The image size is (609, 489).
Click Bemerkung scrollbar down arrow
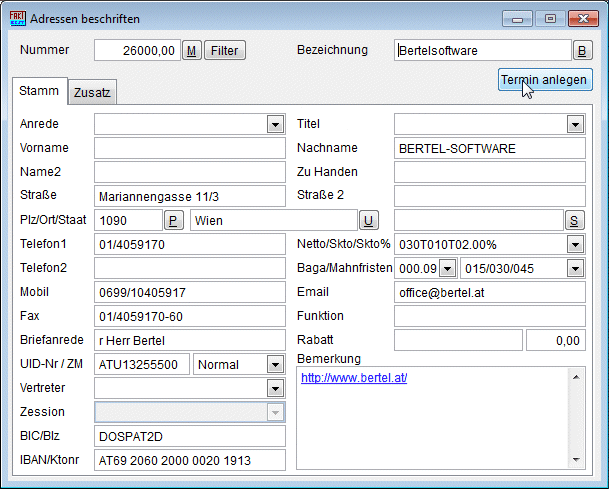[x=576, y=459]
